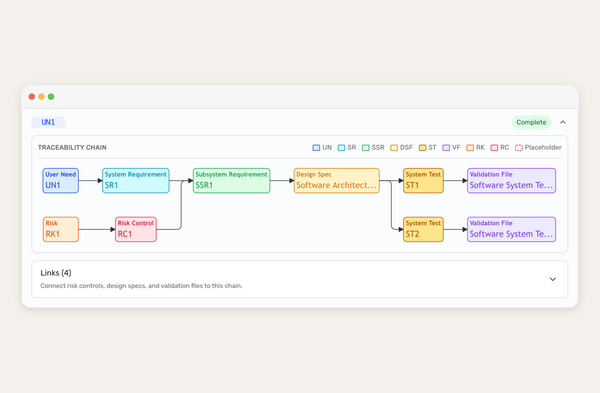Click the red close window dot
Screen dimensions: 600x393
click(32, 96)
